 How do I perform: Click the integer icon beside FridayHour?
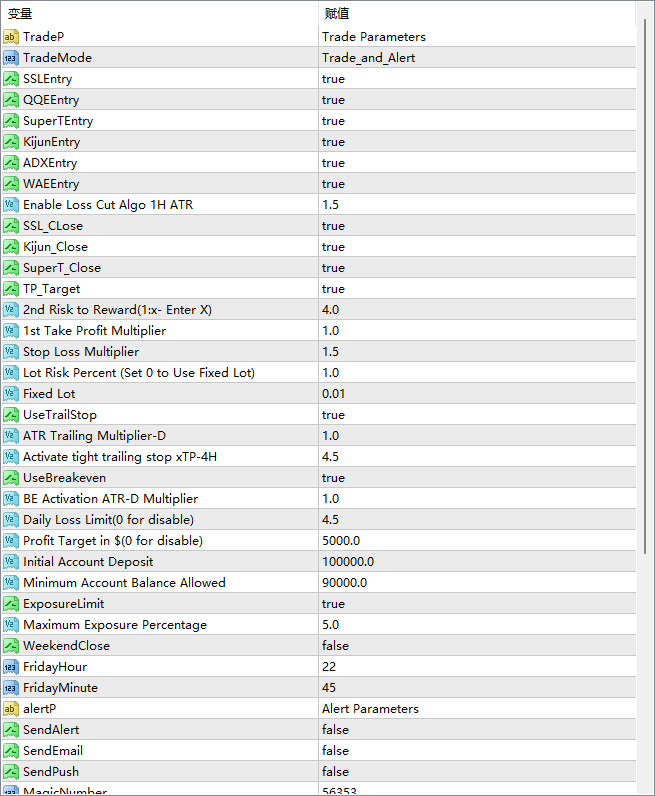[11, 667]
